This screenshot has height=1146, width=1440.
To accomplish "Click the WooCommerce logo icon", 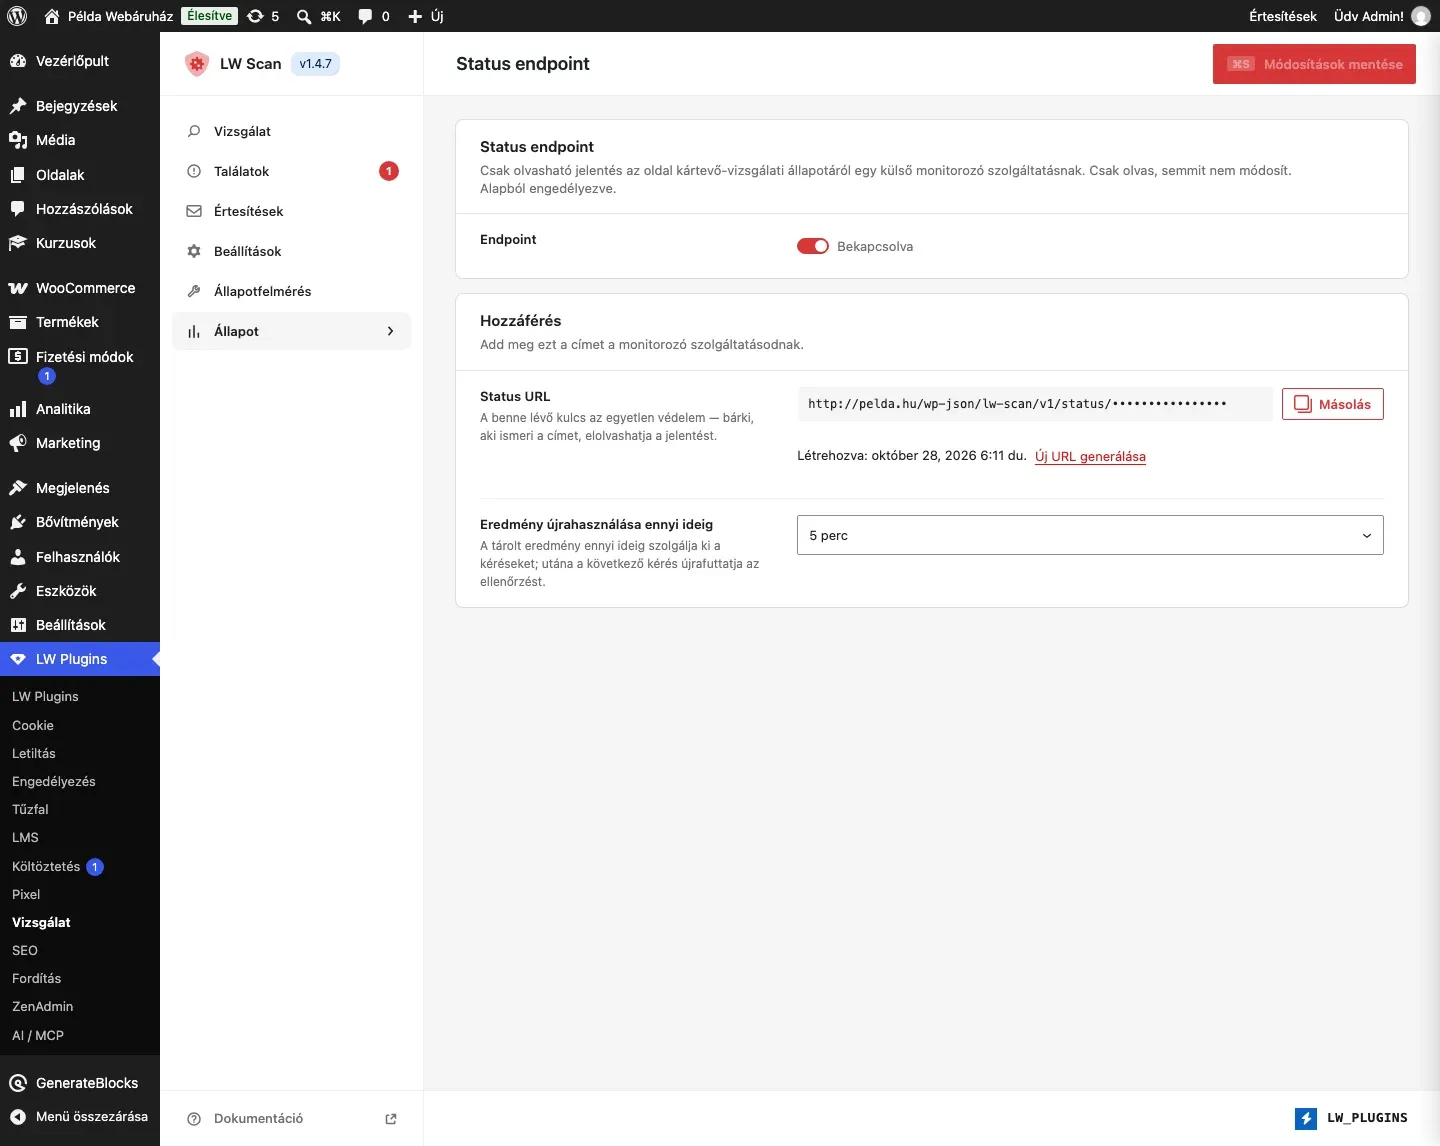I will [18, 288].
